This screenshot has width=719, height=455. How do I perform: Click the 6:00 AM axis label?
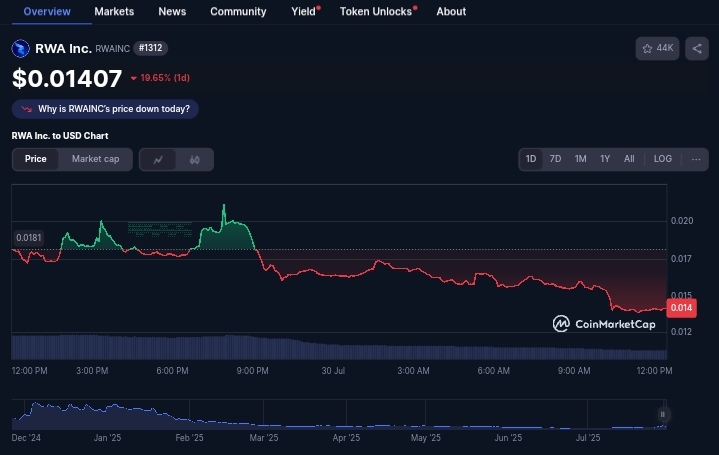[x=493, y=371]
